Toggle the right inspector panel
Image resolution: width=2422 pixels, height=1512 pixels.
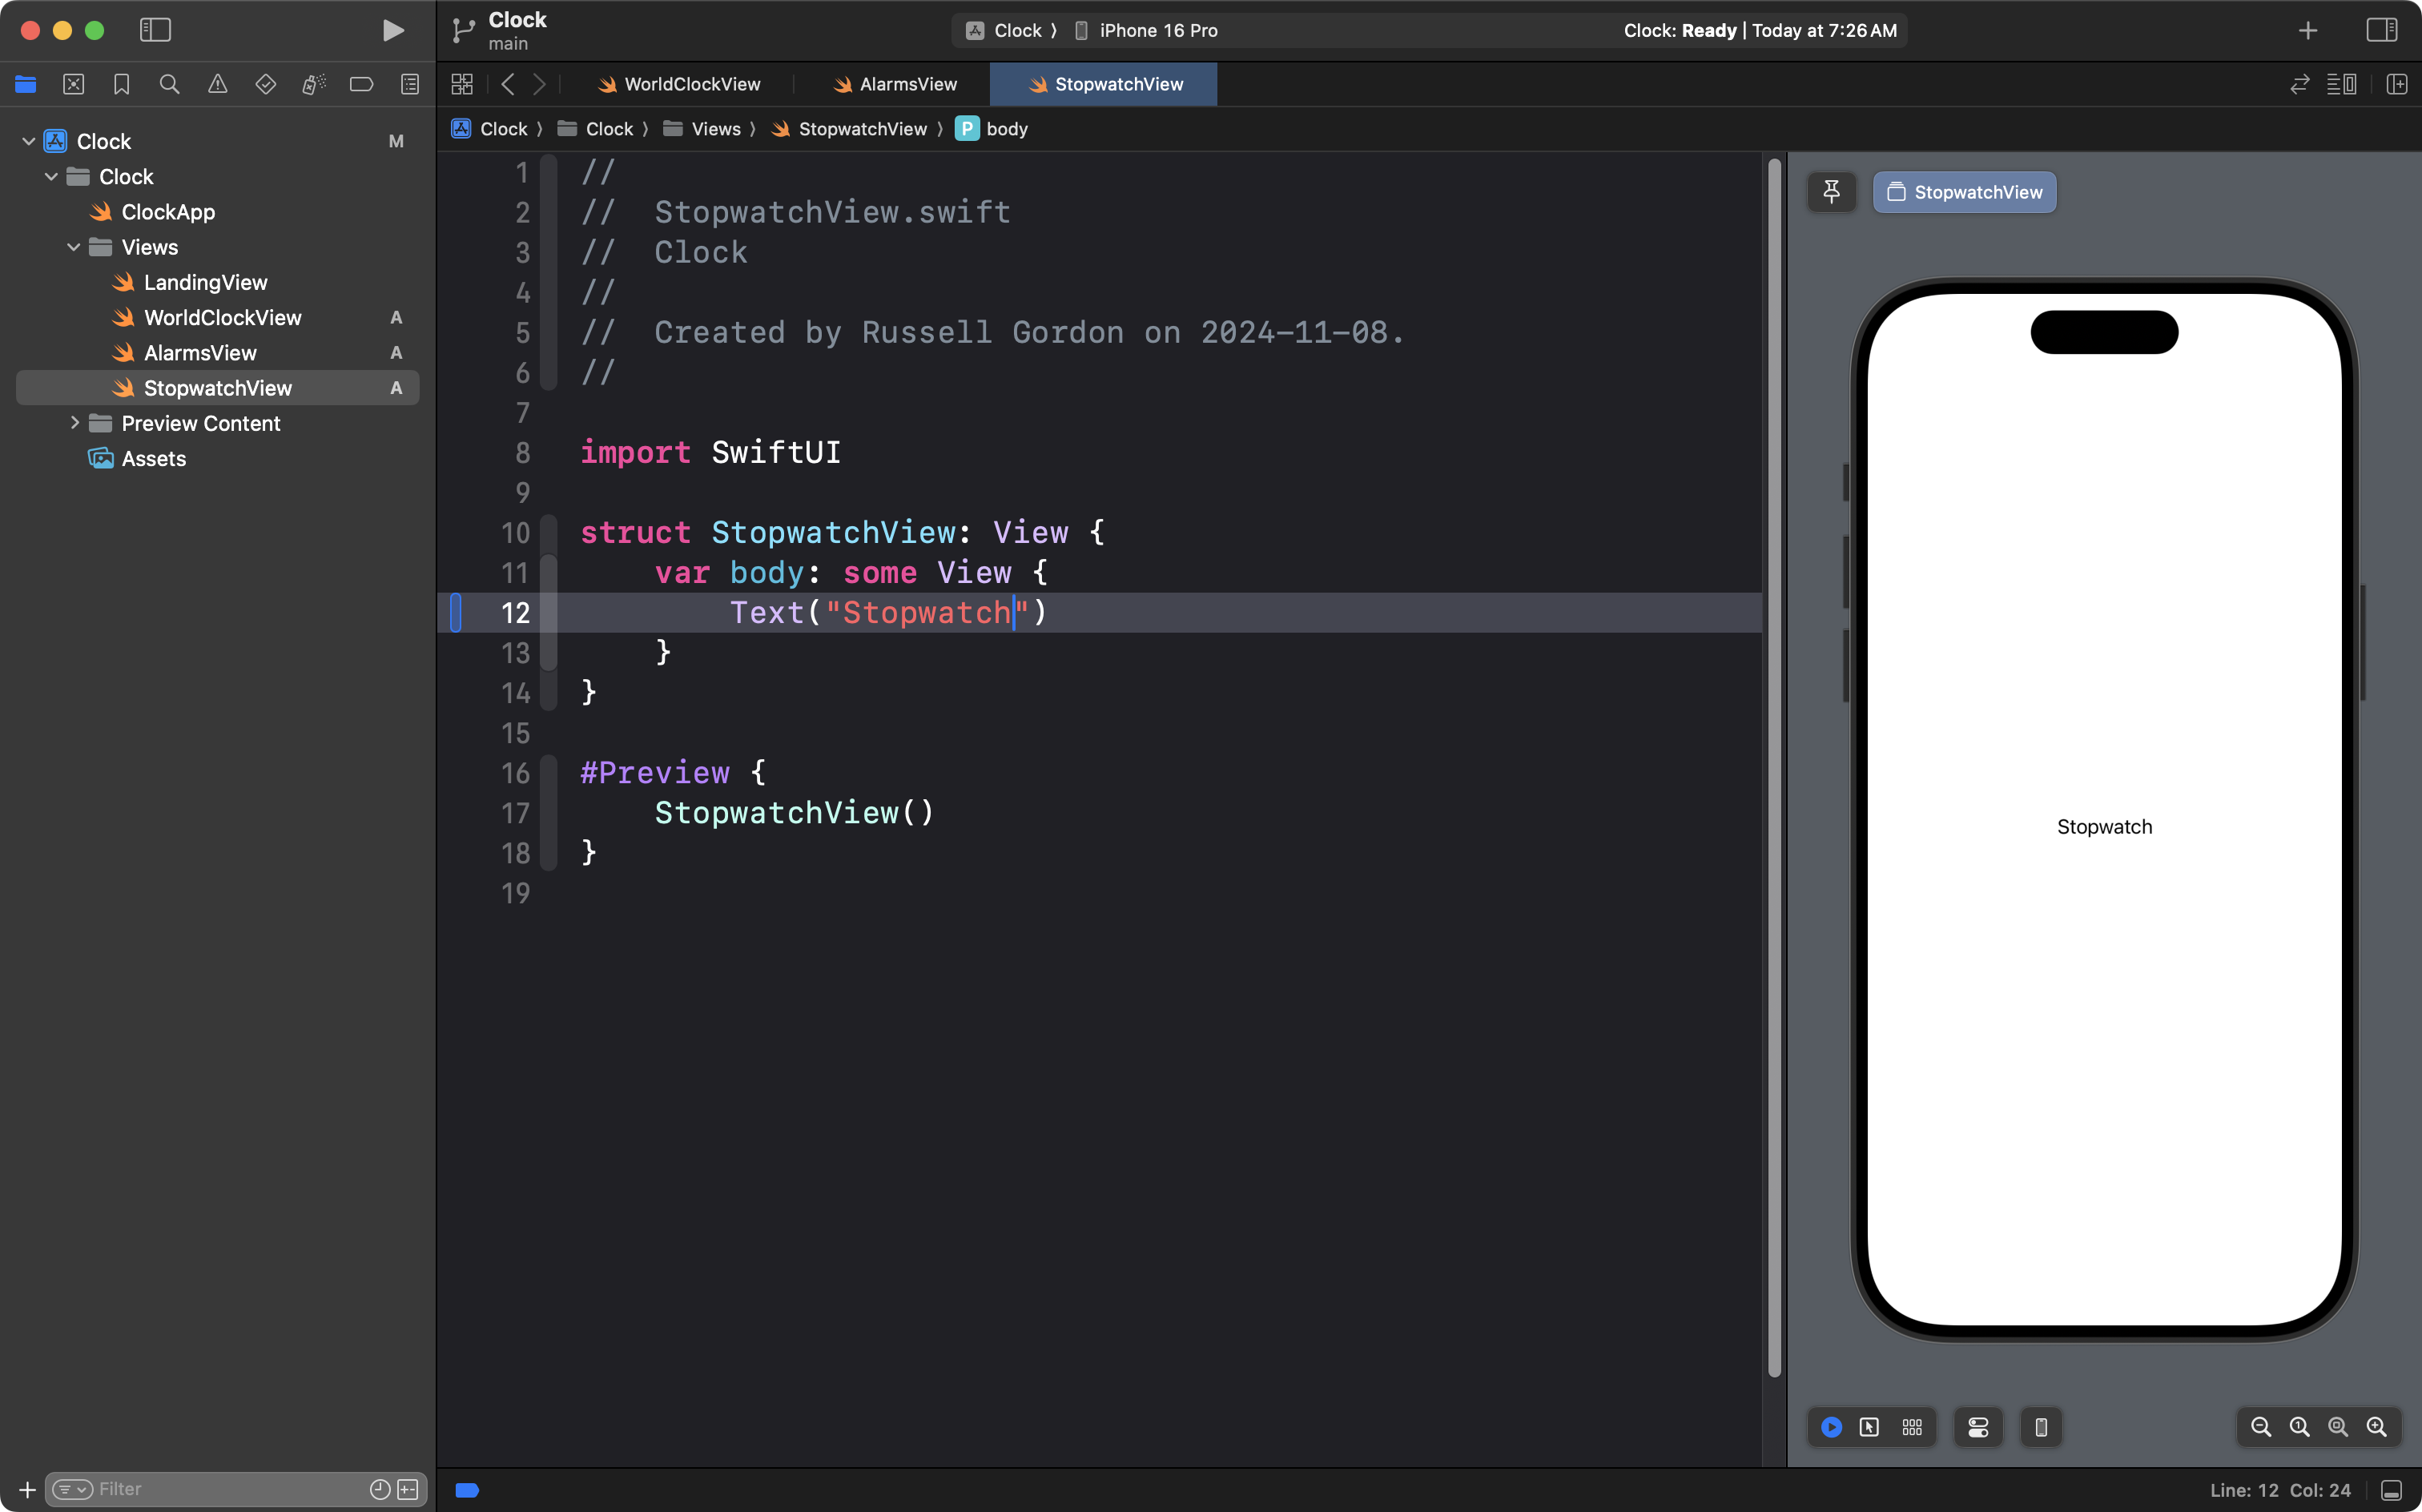[2381, 30]
